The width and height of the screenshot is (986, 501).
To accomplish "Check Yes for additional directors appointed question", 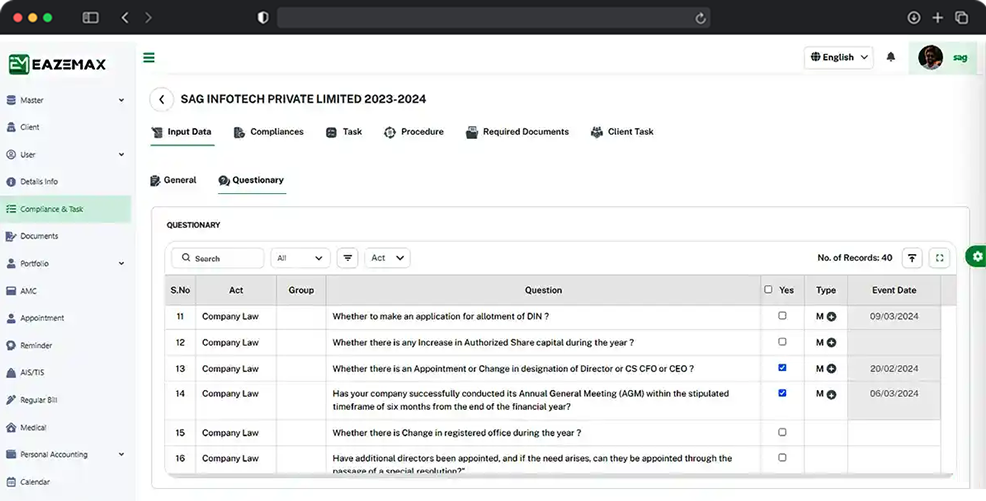I will coord(782,458).
